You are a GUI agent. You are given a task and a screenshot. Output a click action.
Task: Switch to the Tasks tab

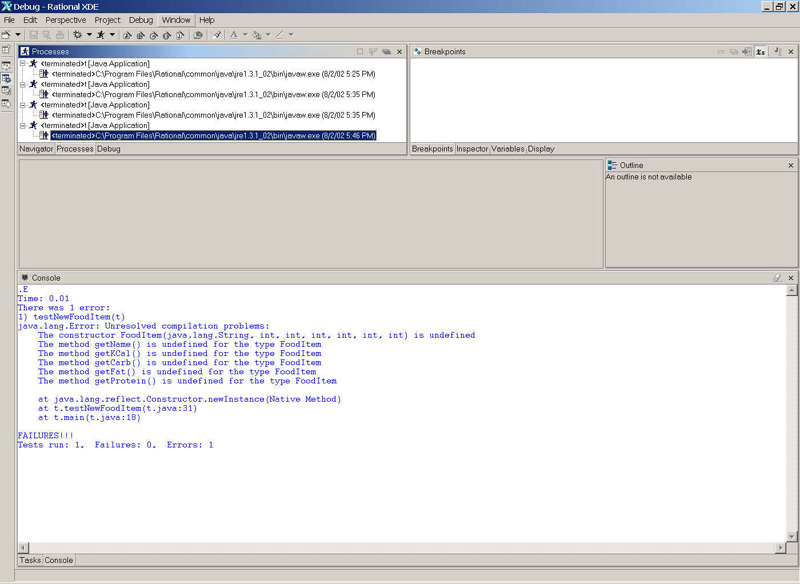pos(30,560)
